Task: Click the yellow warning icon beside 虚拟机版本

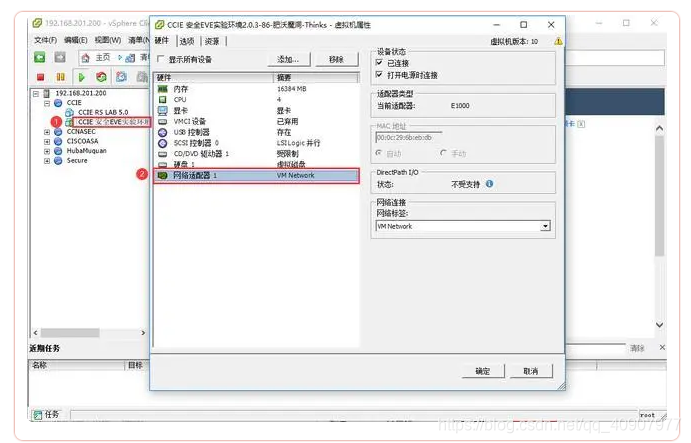Action: coord(558,41)
